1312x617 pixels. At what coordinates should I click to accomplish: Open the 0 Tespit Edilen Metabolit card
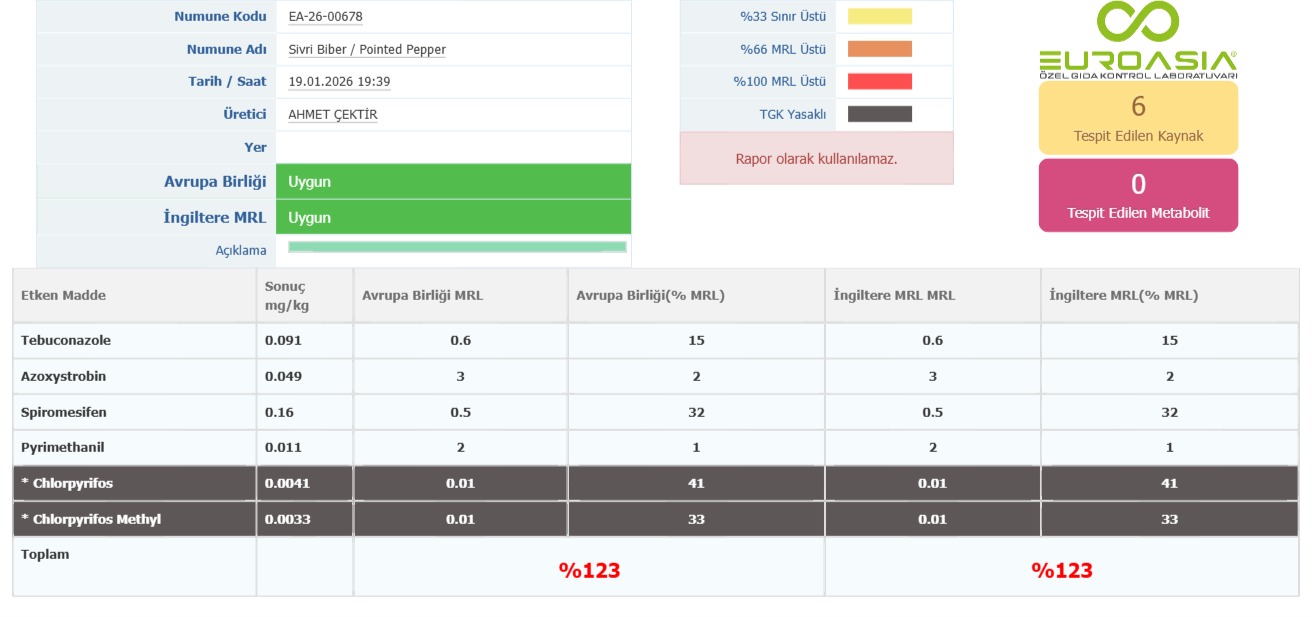(x=1138, y=195)
